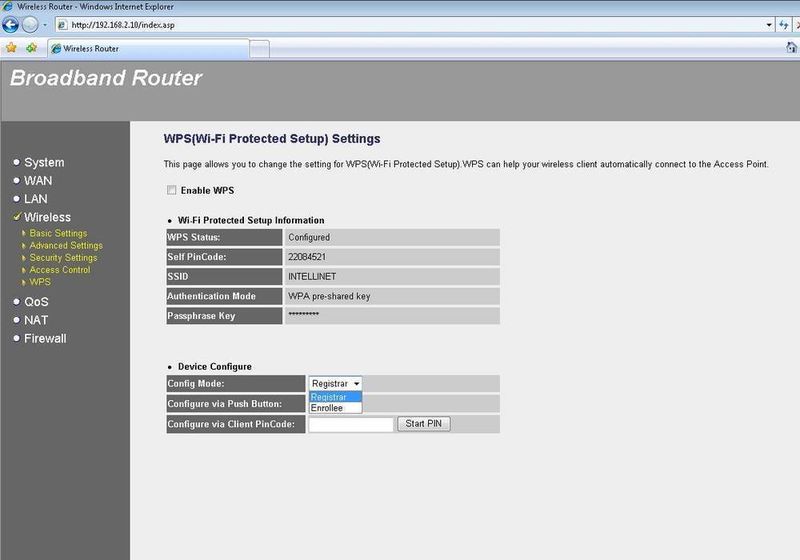This screenshot has height=560, width=800.
Task: Click the WPA pre-shared key authentication value
Action: 329,296
